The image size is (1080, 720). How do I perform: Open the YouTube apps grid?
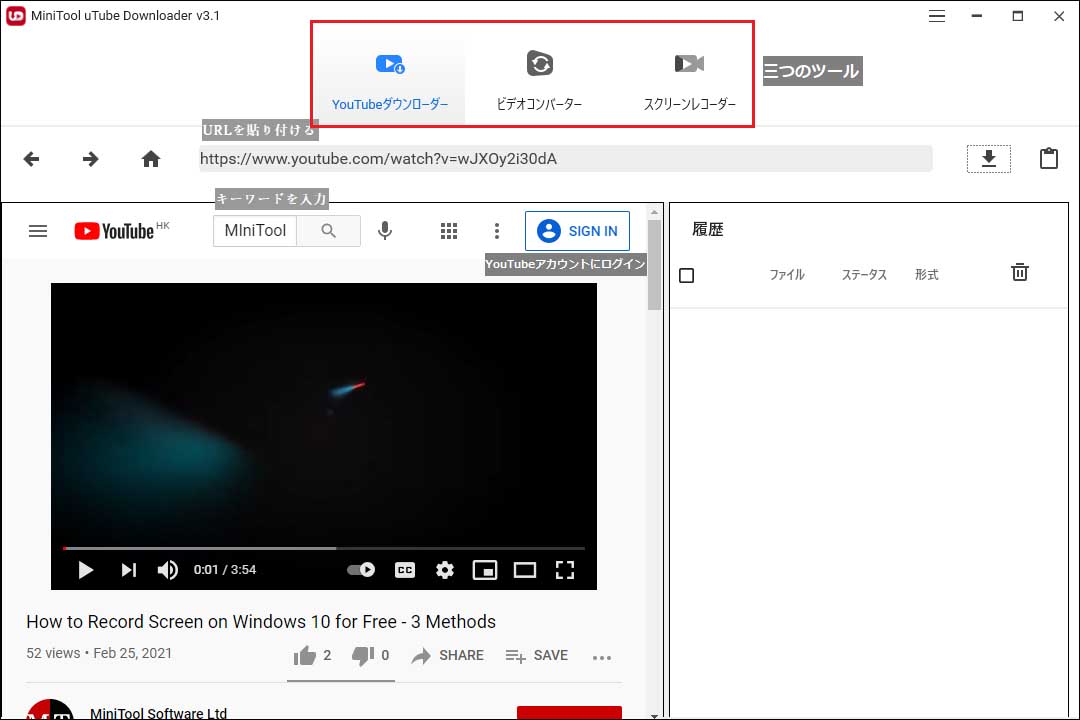pos(449,231)
